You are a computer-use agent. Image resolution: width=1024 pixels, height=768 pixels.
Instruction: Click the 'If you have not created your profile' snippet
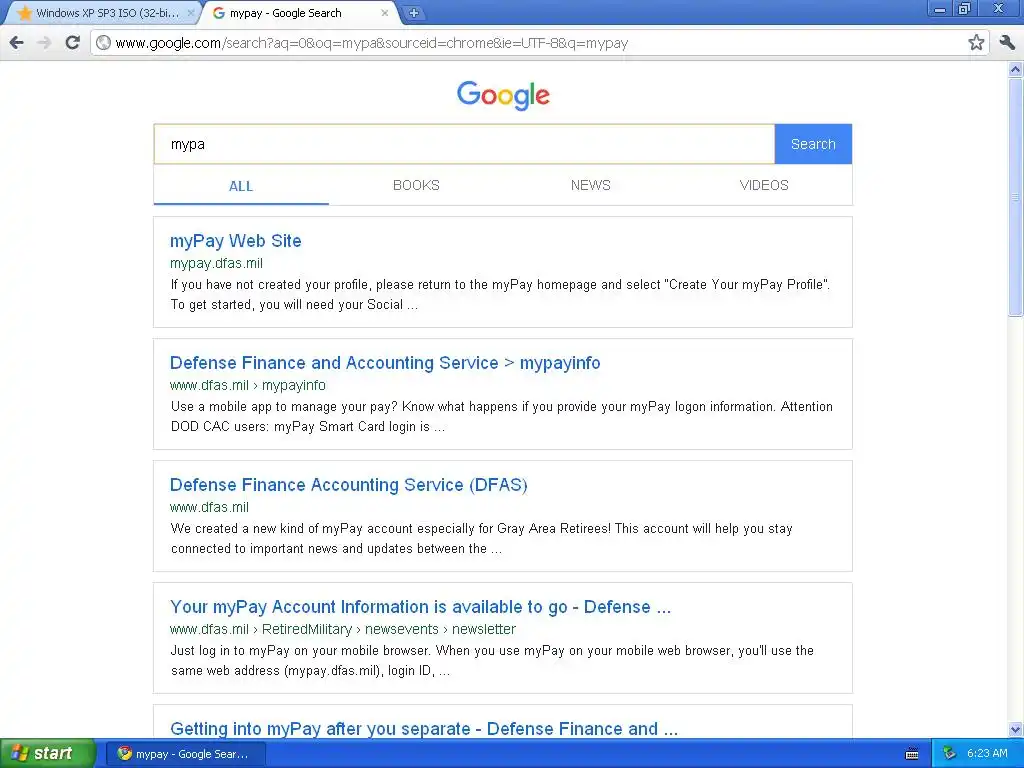(x=500, y=295)
